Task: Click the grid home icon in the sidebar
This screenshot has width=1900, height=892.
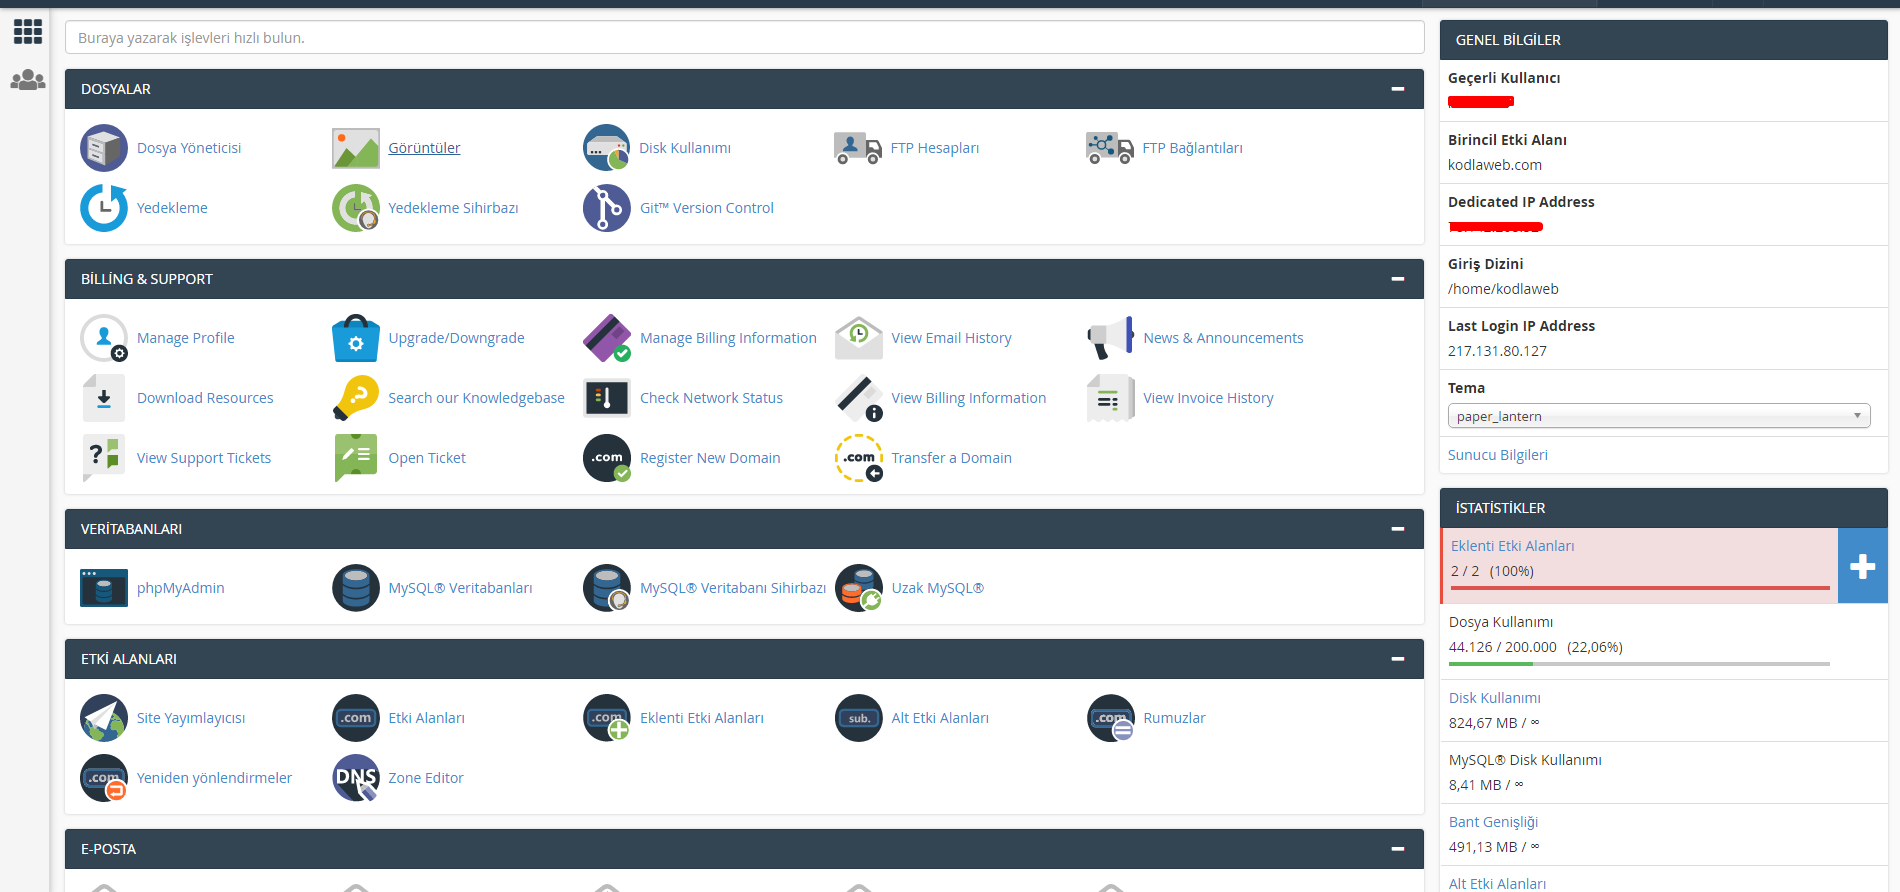Action: click(x=28, y=32)
